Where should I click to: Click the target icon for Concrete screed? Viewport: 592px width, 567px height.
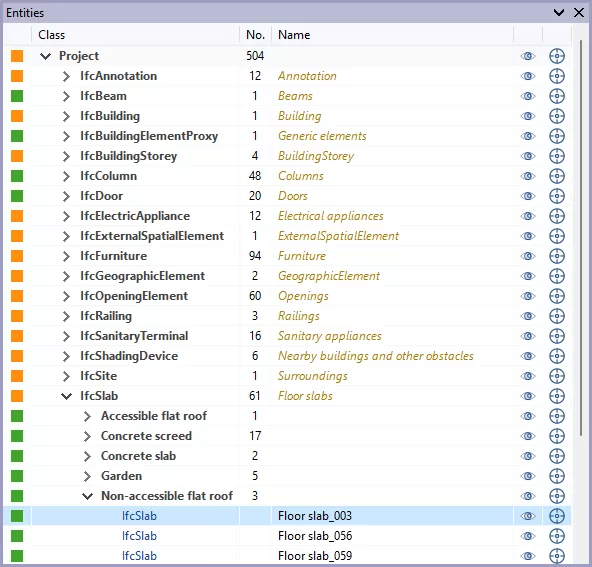click(557, 436)
